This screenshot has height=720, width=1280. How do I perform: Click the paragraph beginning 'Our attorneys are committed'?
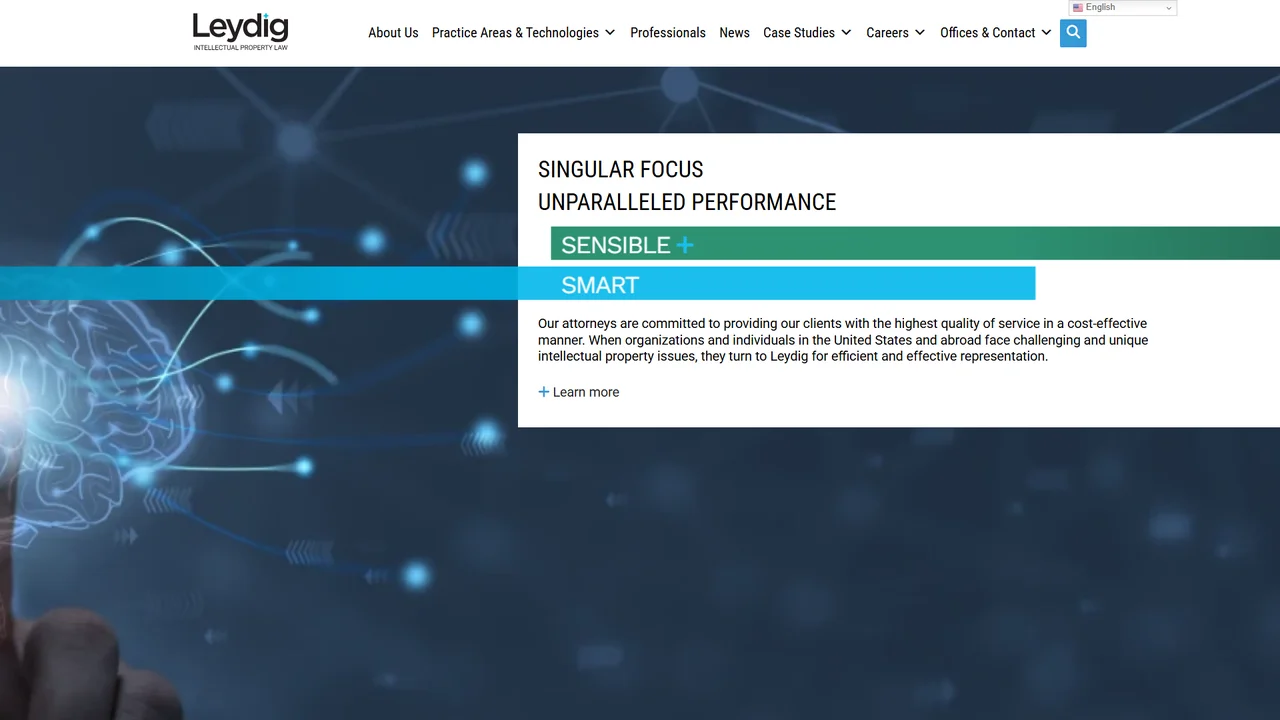[x=843, y=340]
